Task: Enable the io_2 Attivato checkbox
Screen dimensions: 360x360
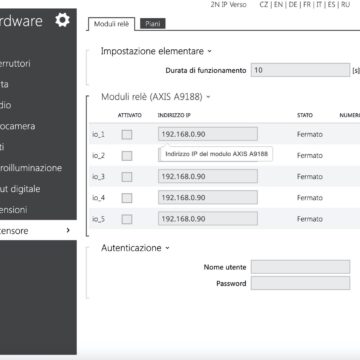Action: click(127, 156)
